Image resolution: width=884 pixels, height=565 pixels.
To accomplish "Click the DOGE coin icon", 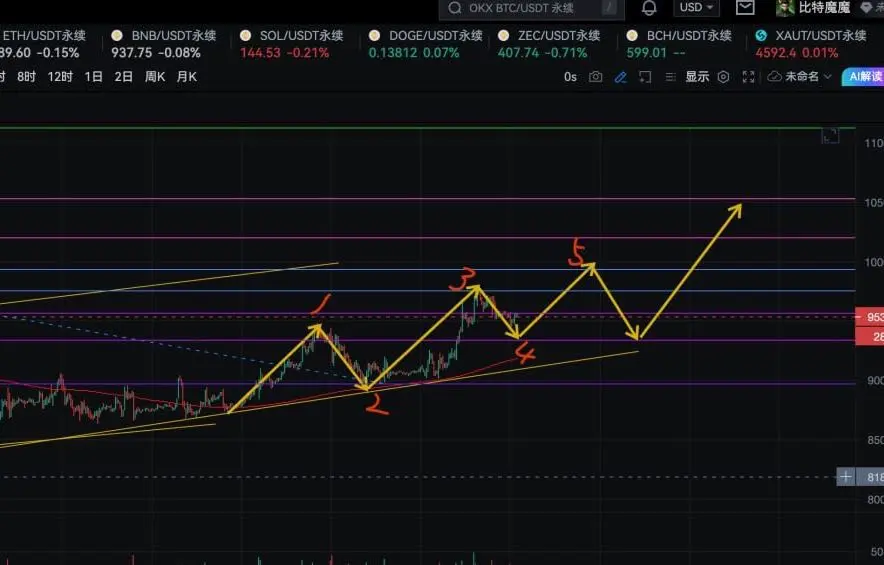I will (374, 36).
